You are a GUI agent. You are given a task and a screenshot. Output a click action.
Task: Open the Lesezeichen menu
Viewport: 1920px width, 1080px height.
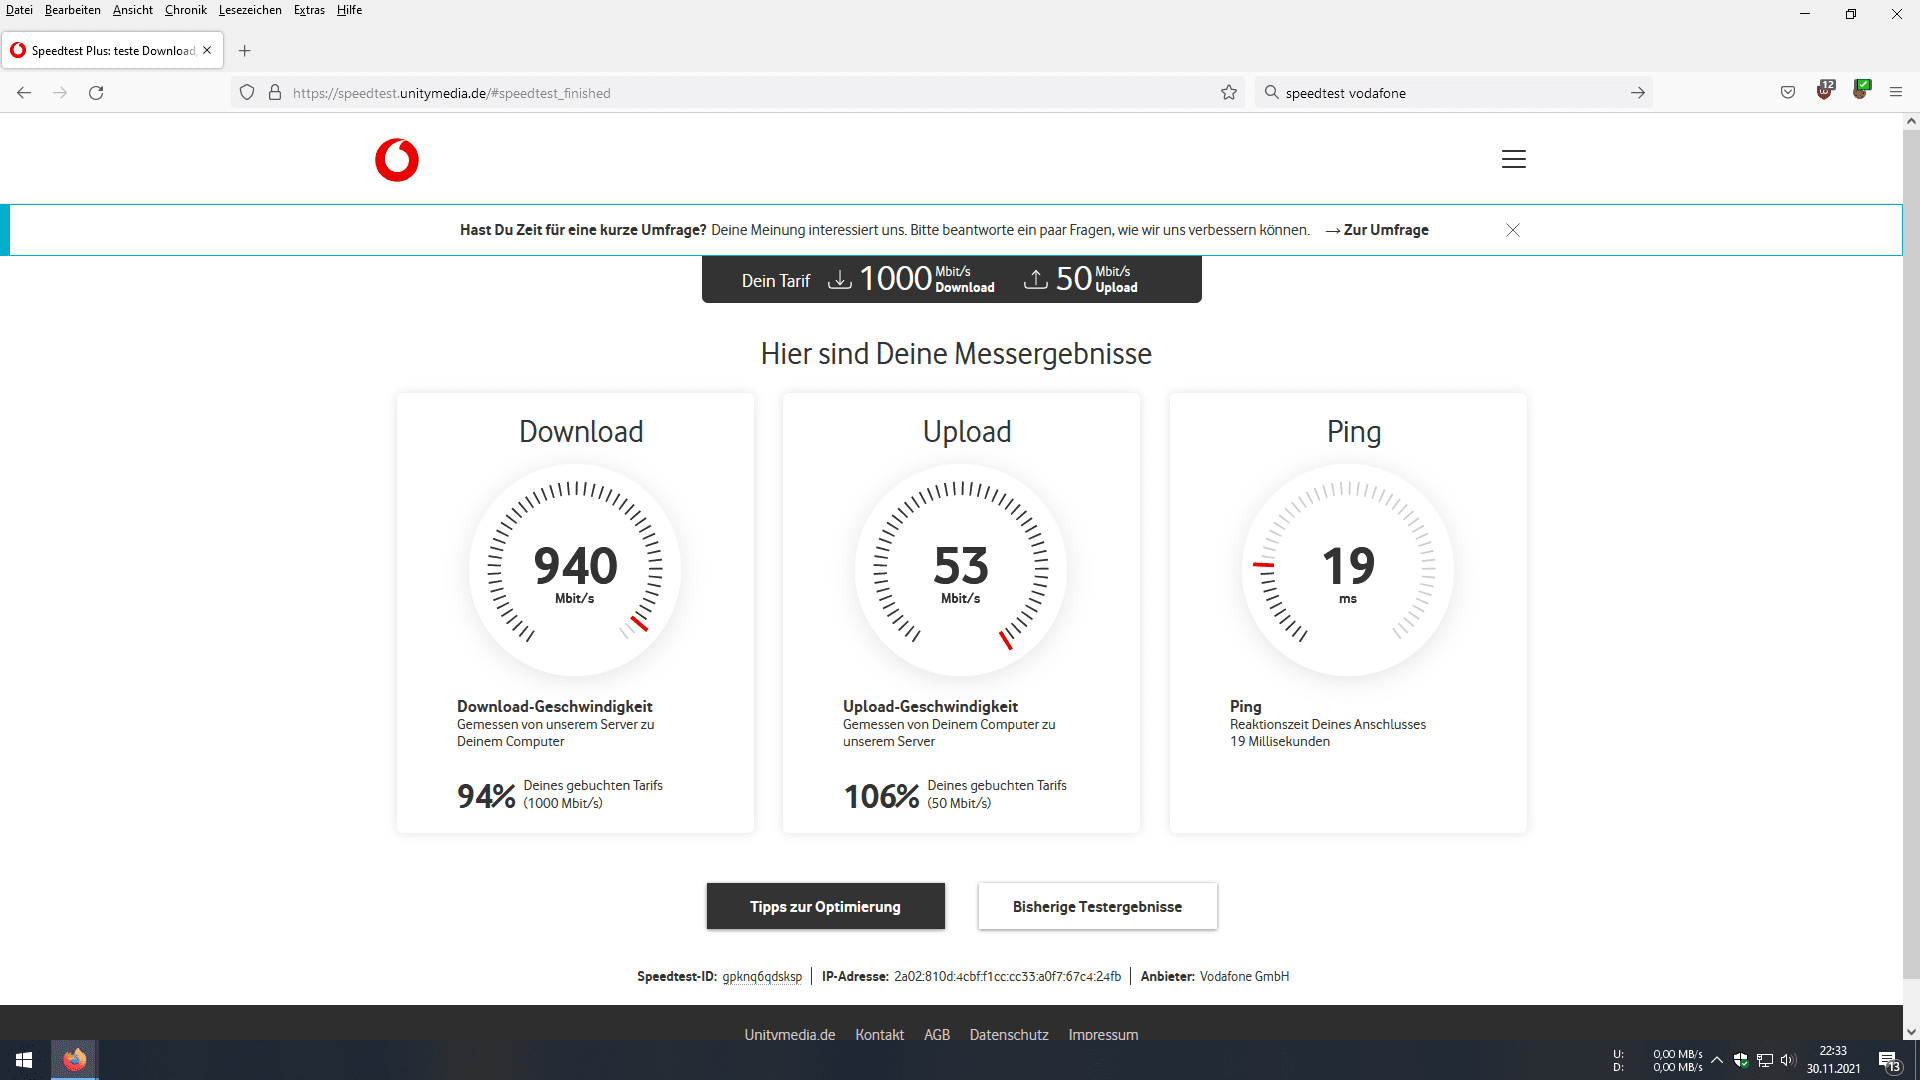pyautogui.click(x=250, y=10)
